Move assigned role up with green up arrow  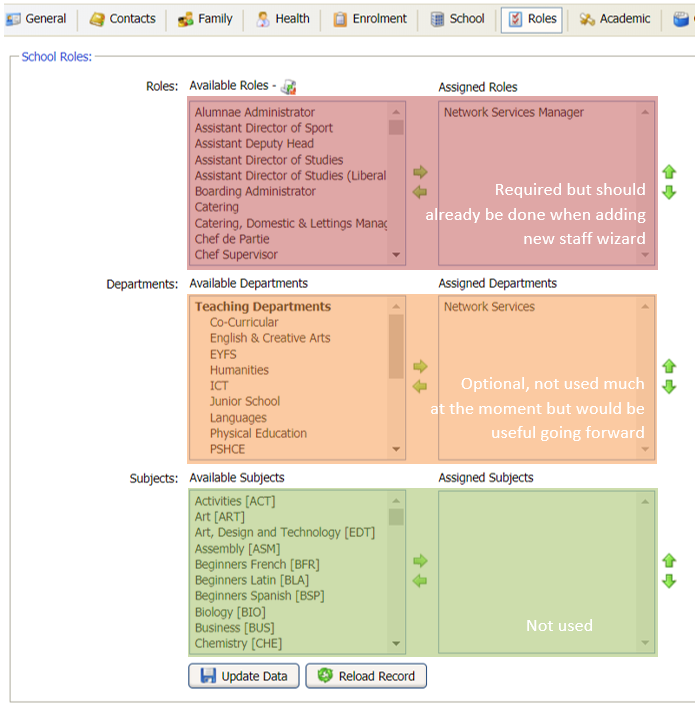(x=669, y=173)
